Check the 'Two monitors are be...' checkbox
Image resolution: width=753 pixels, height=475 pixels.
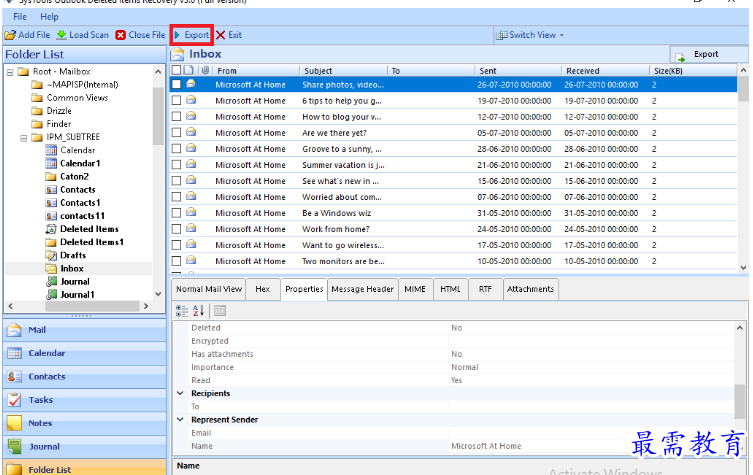(176, 261)
